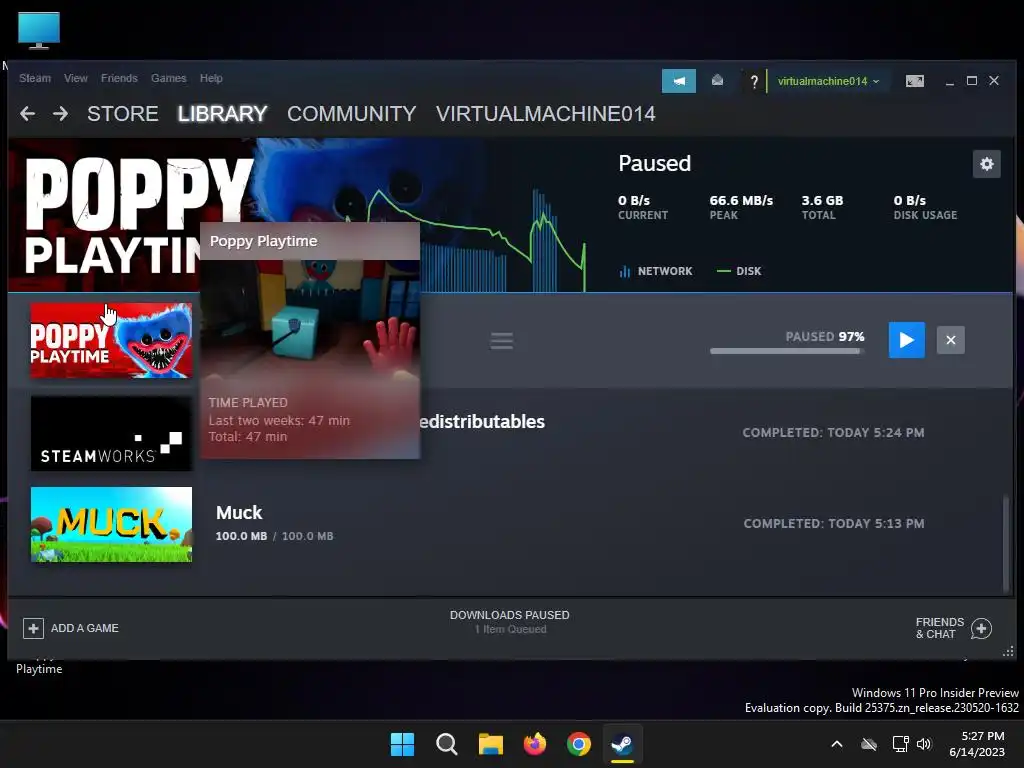Image resolution: width=1024 pixels, height=768 pixels.
Task: Open Windows taskbar search
Action: pyautogui.click(x=447, y=744)
